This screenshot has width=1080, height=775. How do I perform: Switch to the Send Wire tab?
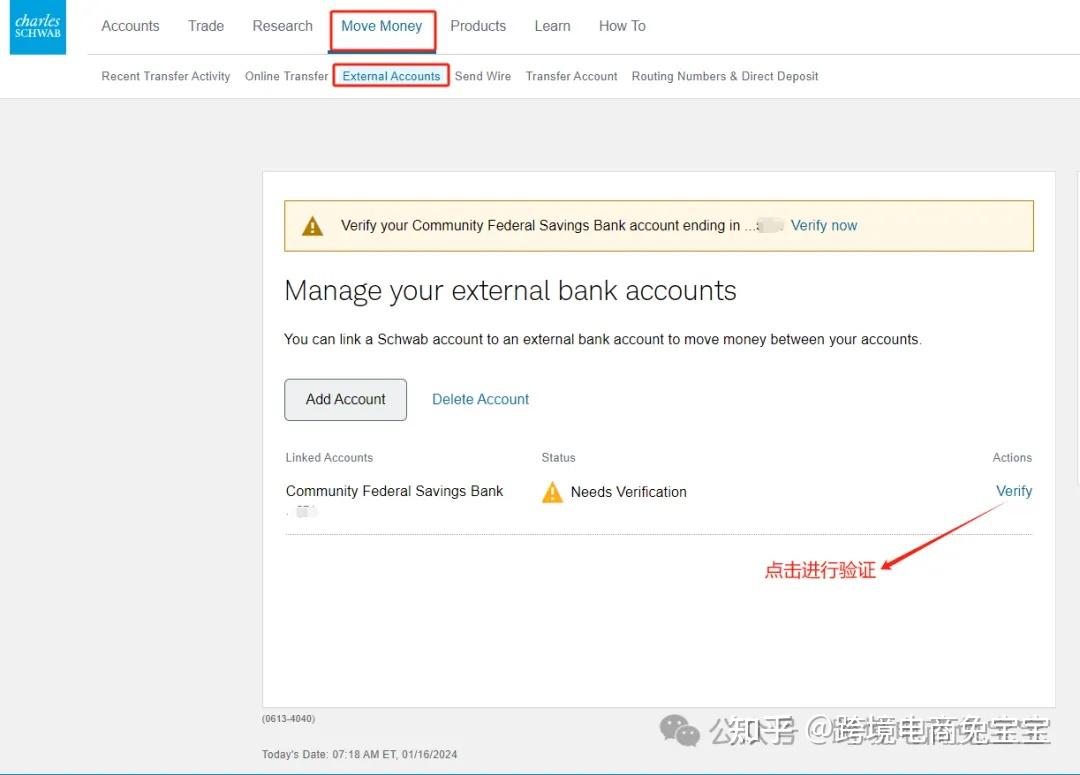(483, 75)
